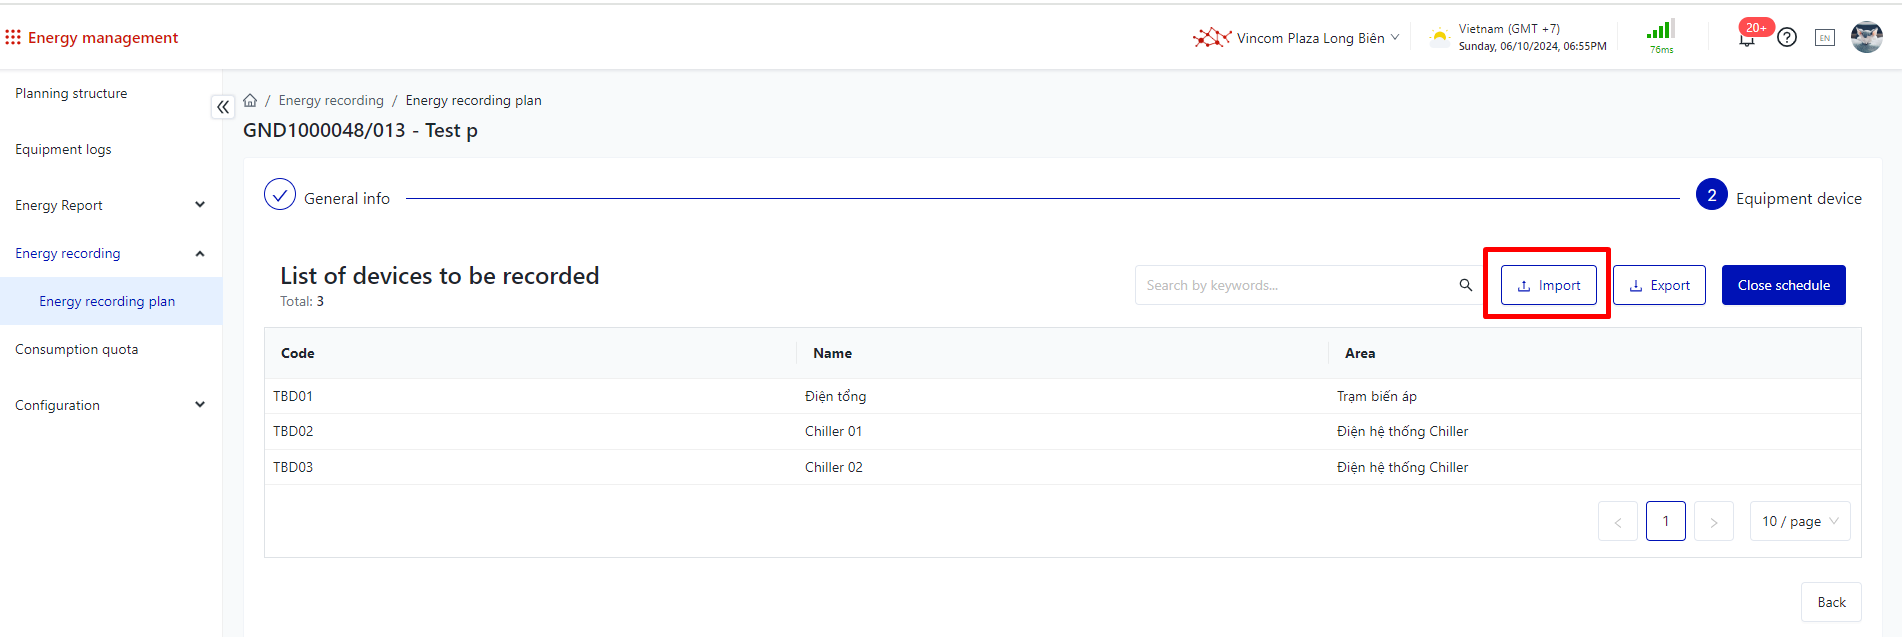Expand the Configuration menu
Viewport: 1902px width, 637px height.
[200, 405]
